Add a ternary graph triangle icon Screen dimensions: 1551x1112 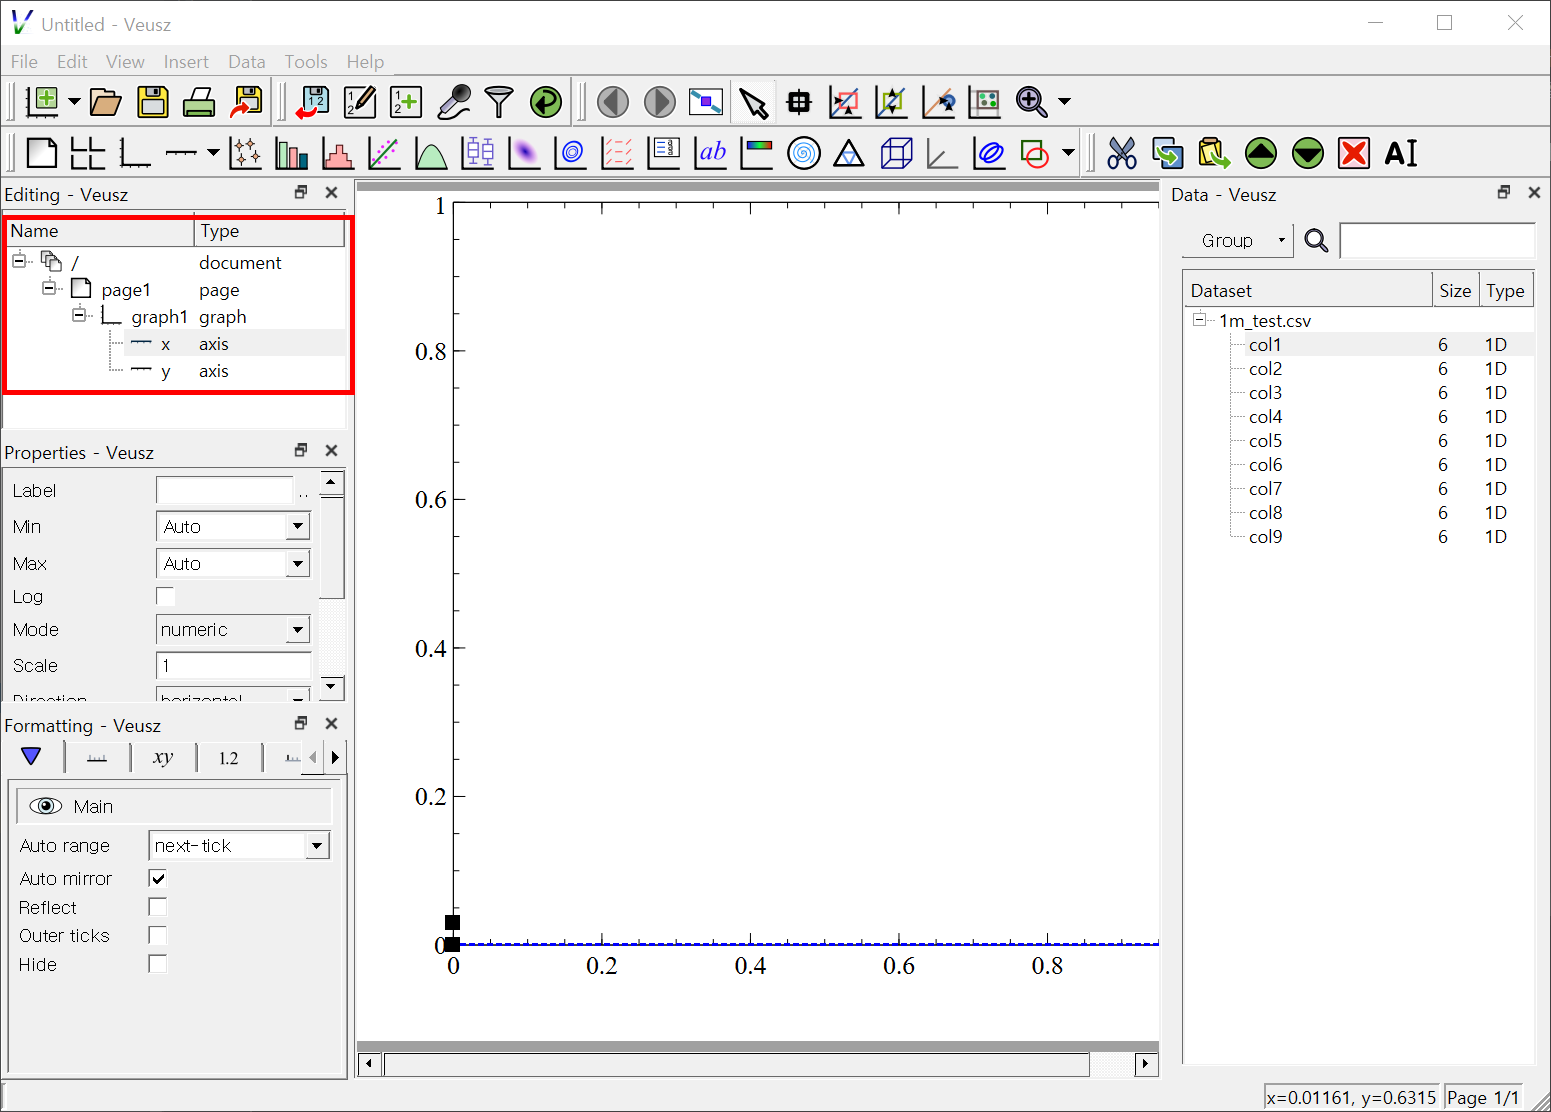pos(849,153)
